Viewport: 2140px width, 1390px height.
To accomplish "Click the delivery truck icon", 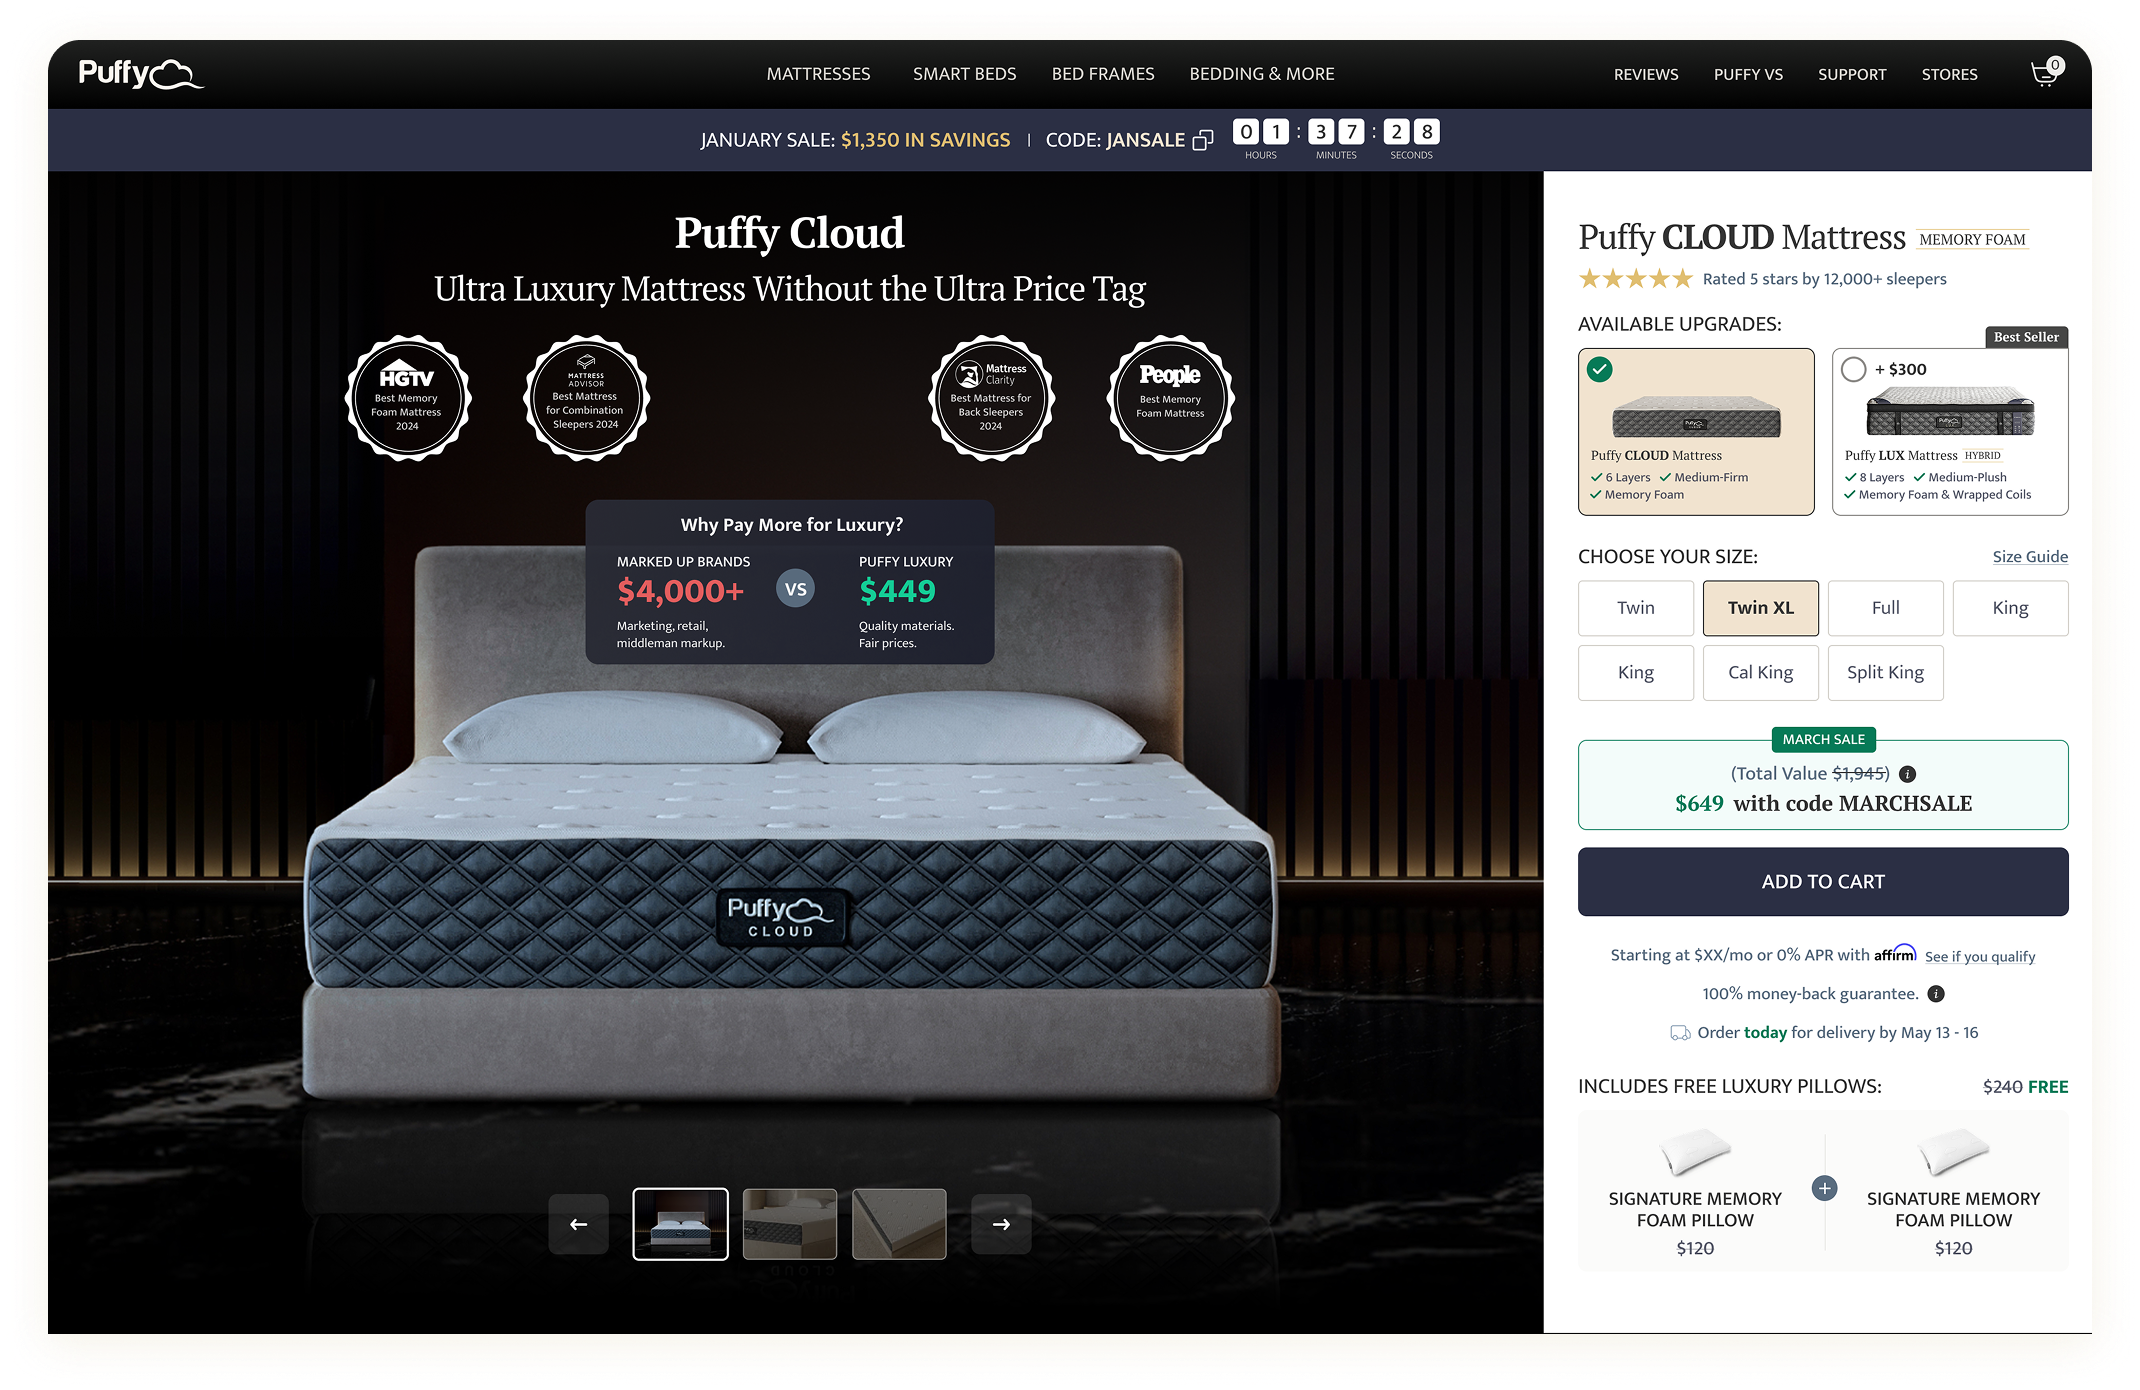I will [1680, 1033].
